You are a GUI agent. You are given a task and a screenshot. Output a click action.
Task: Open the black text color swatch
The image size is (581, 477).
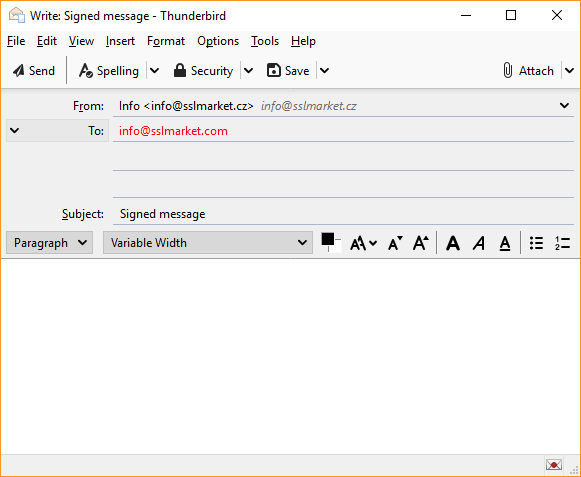328,239
